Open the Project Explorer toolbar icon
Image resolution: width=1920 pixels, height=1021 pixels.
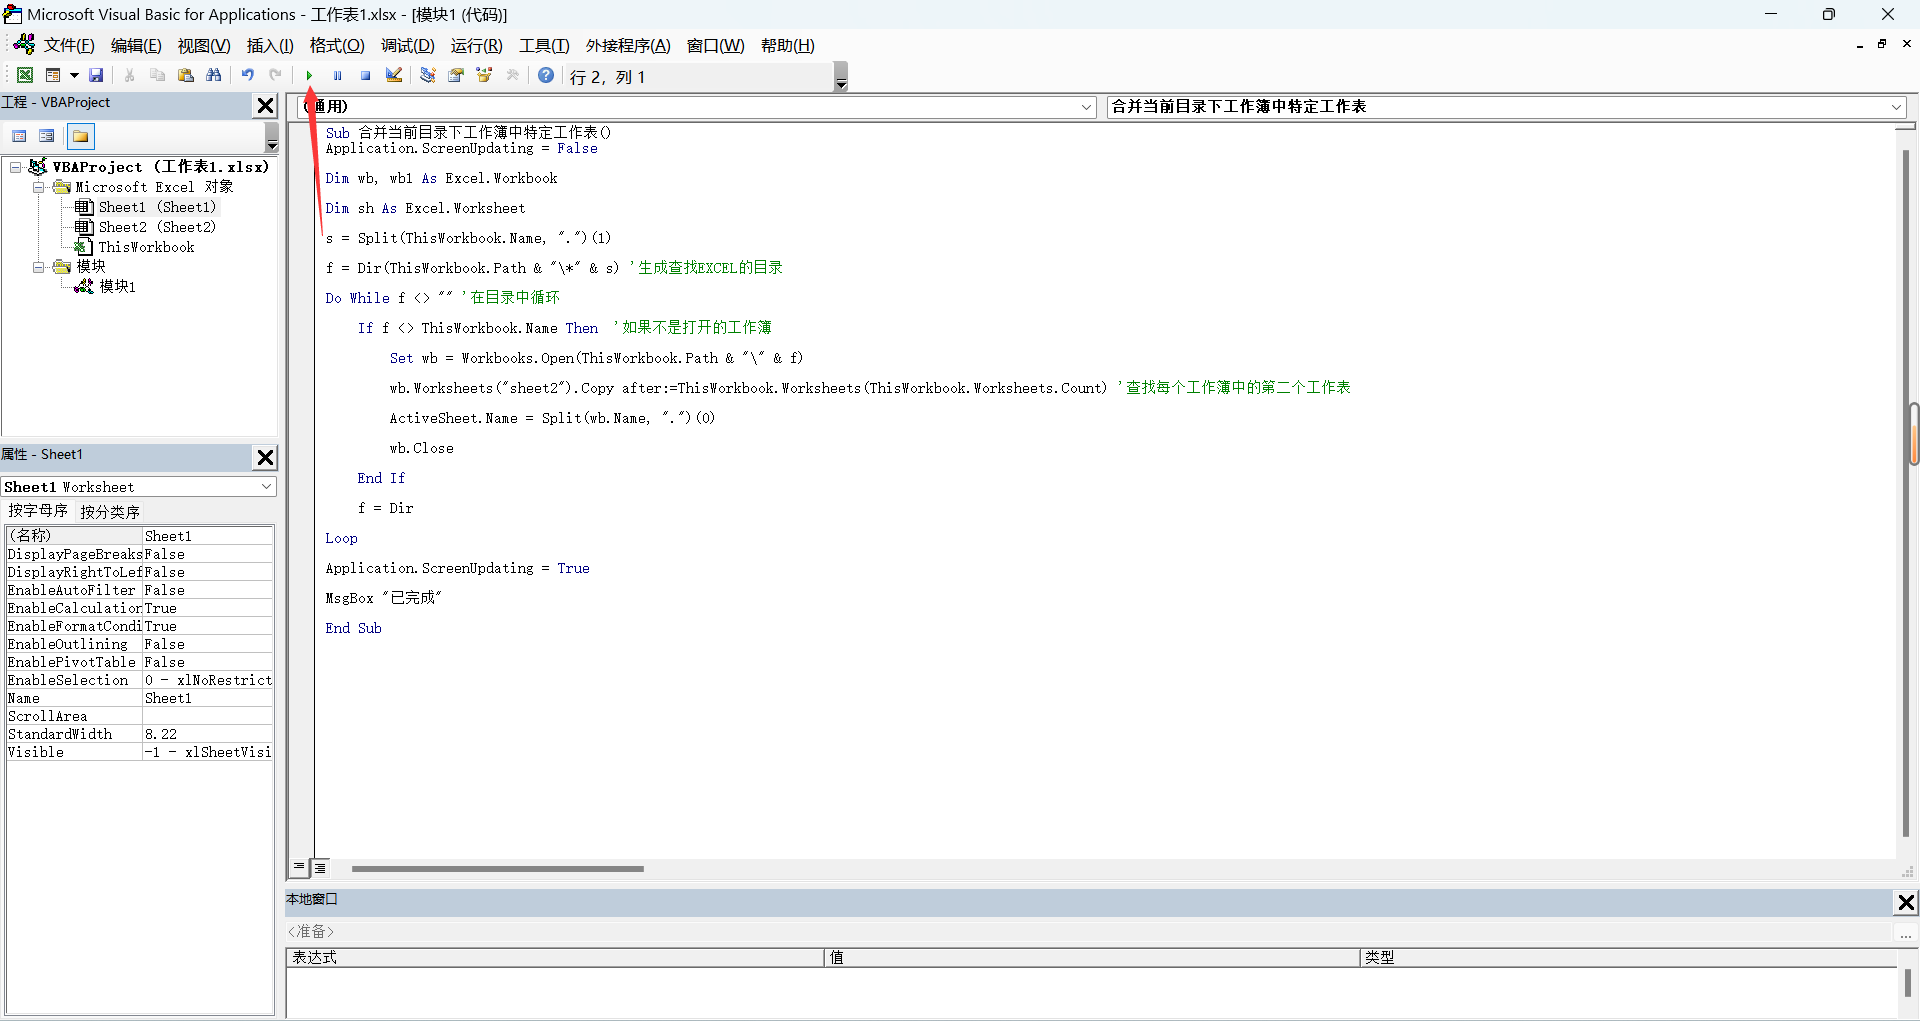pos(428,75)
